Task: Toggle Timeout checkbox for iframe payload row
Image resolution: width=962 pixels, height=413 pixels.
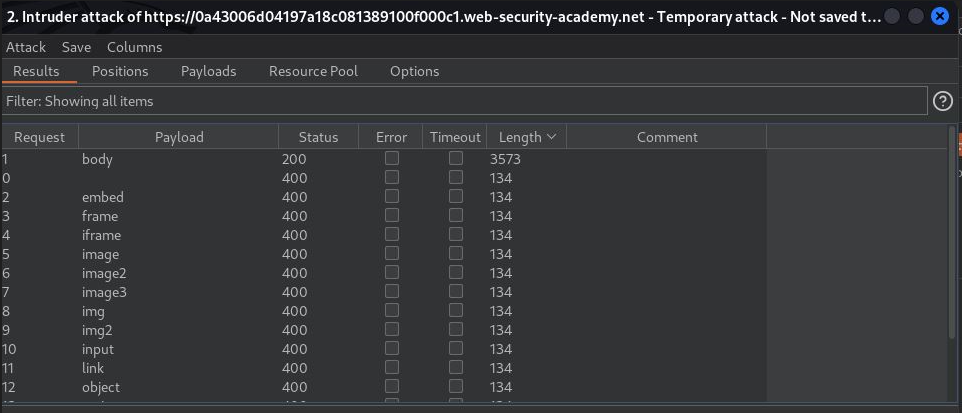Action: (x=456, y=235)
